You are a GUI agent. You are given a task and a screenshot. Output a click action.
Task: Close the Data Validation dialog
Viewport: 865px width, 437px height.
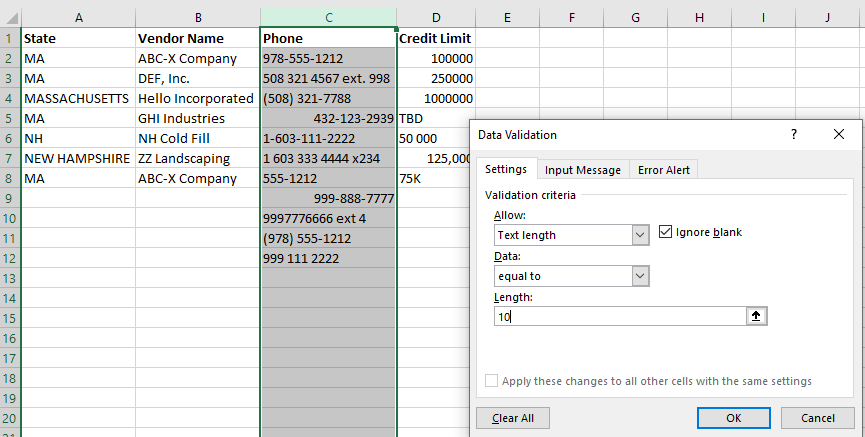(839, 134)
